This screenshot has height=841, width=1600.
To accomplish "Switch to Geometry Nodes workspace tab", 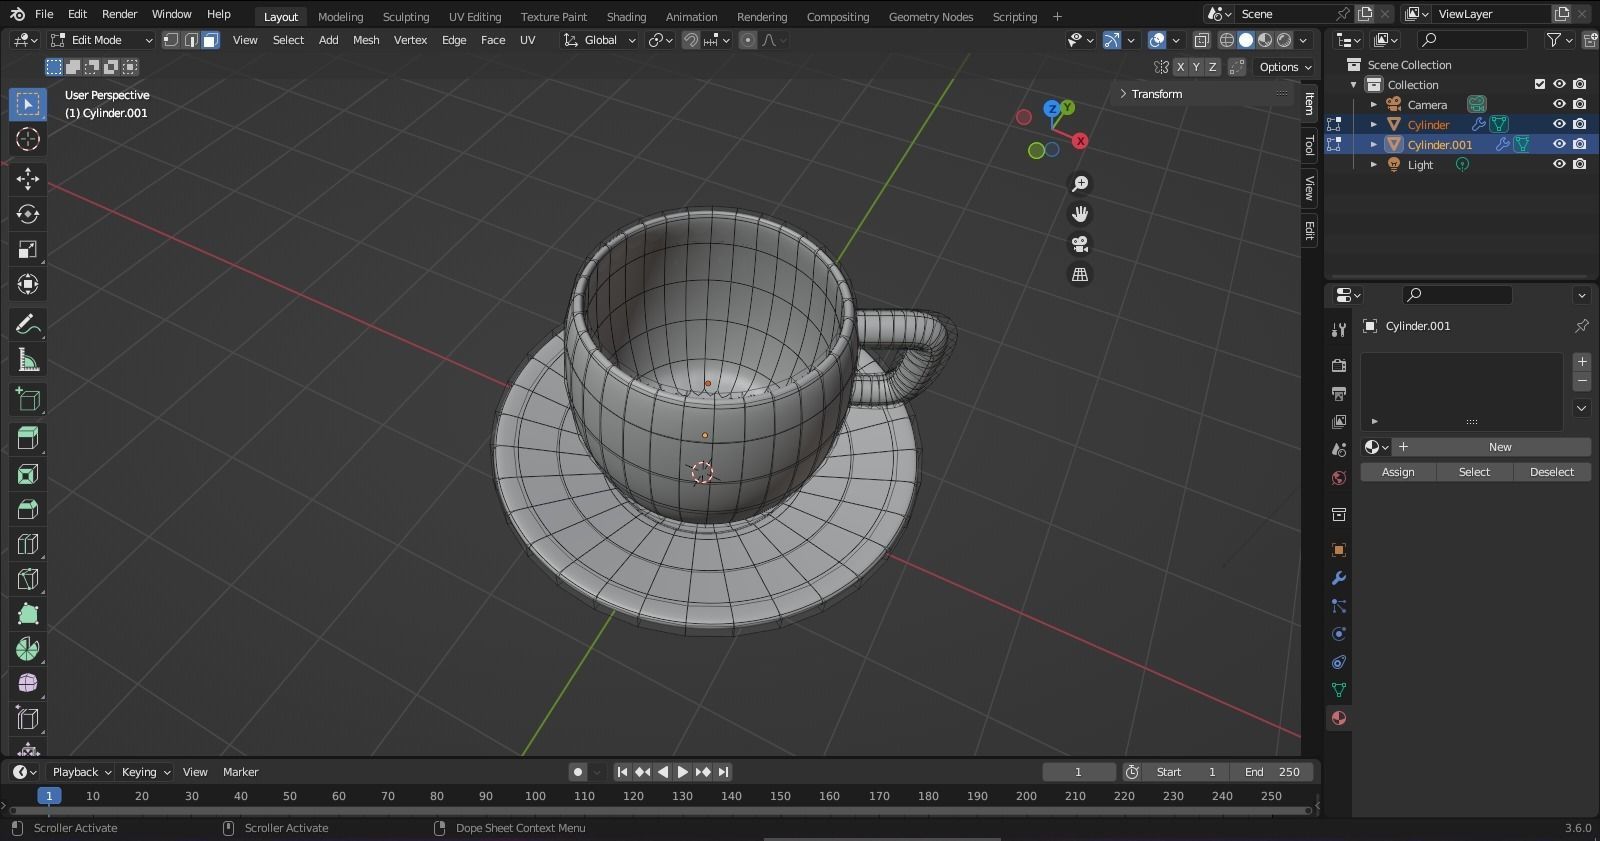I will (x=930, y=16).
